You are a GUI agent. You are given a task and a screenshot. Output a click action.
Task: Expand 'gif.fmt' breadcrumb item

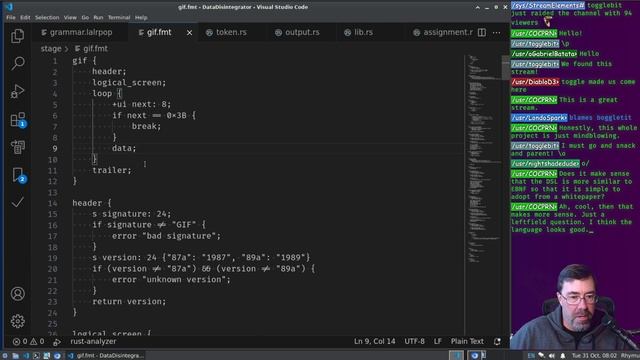91,49
